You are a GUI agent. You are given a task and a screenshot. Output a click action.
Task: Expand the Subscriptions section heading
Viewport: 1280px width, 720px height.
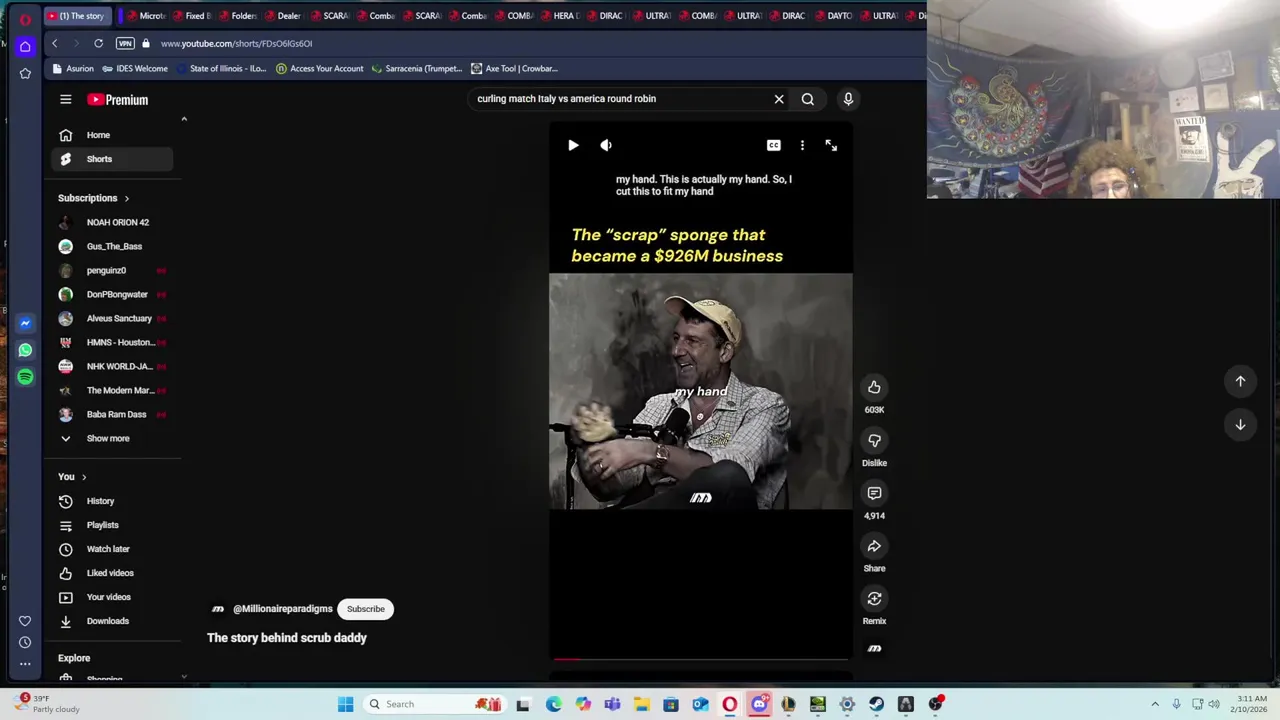[93, 198]
